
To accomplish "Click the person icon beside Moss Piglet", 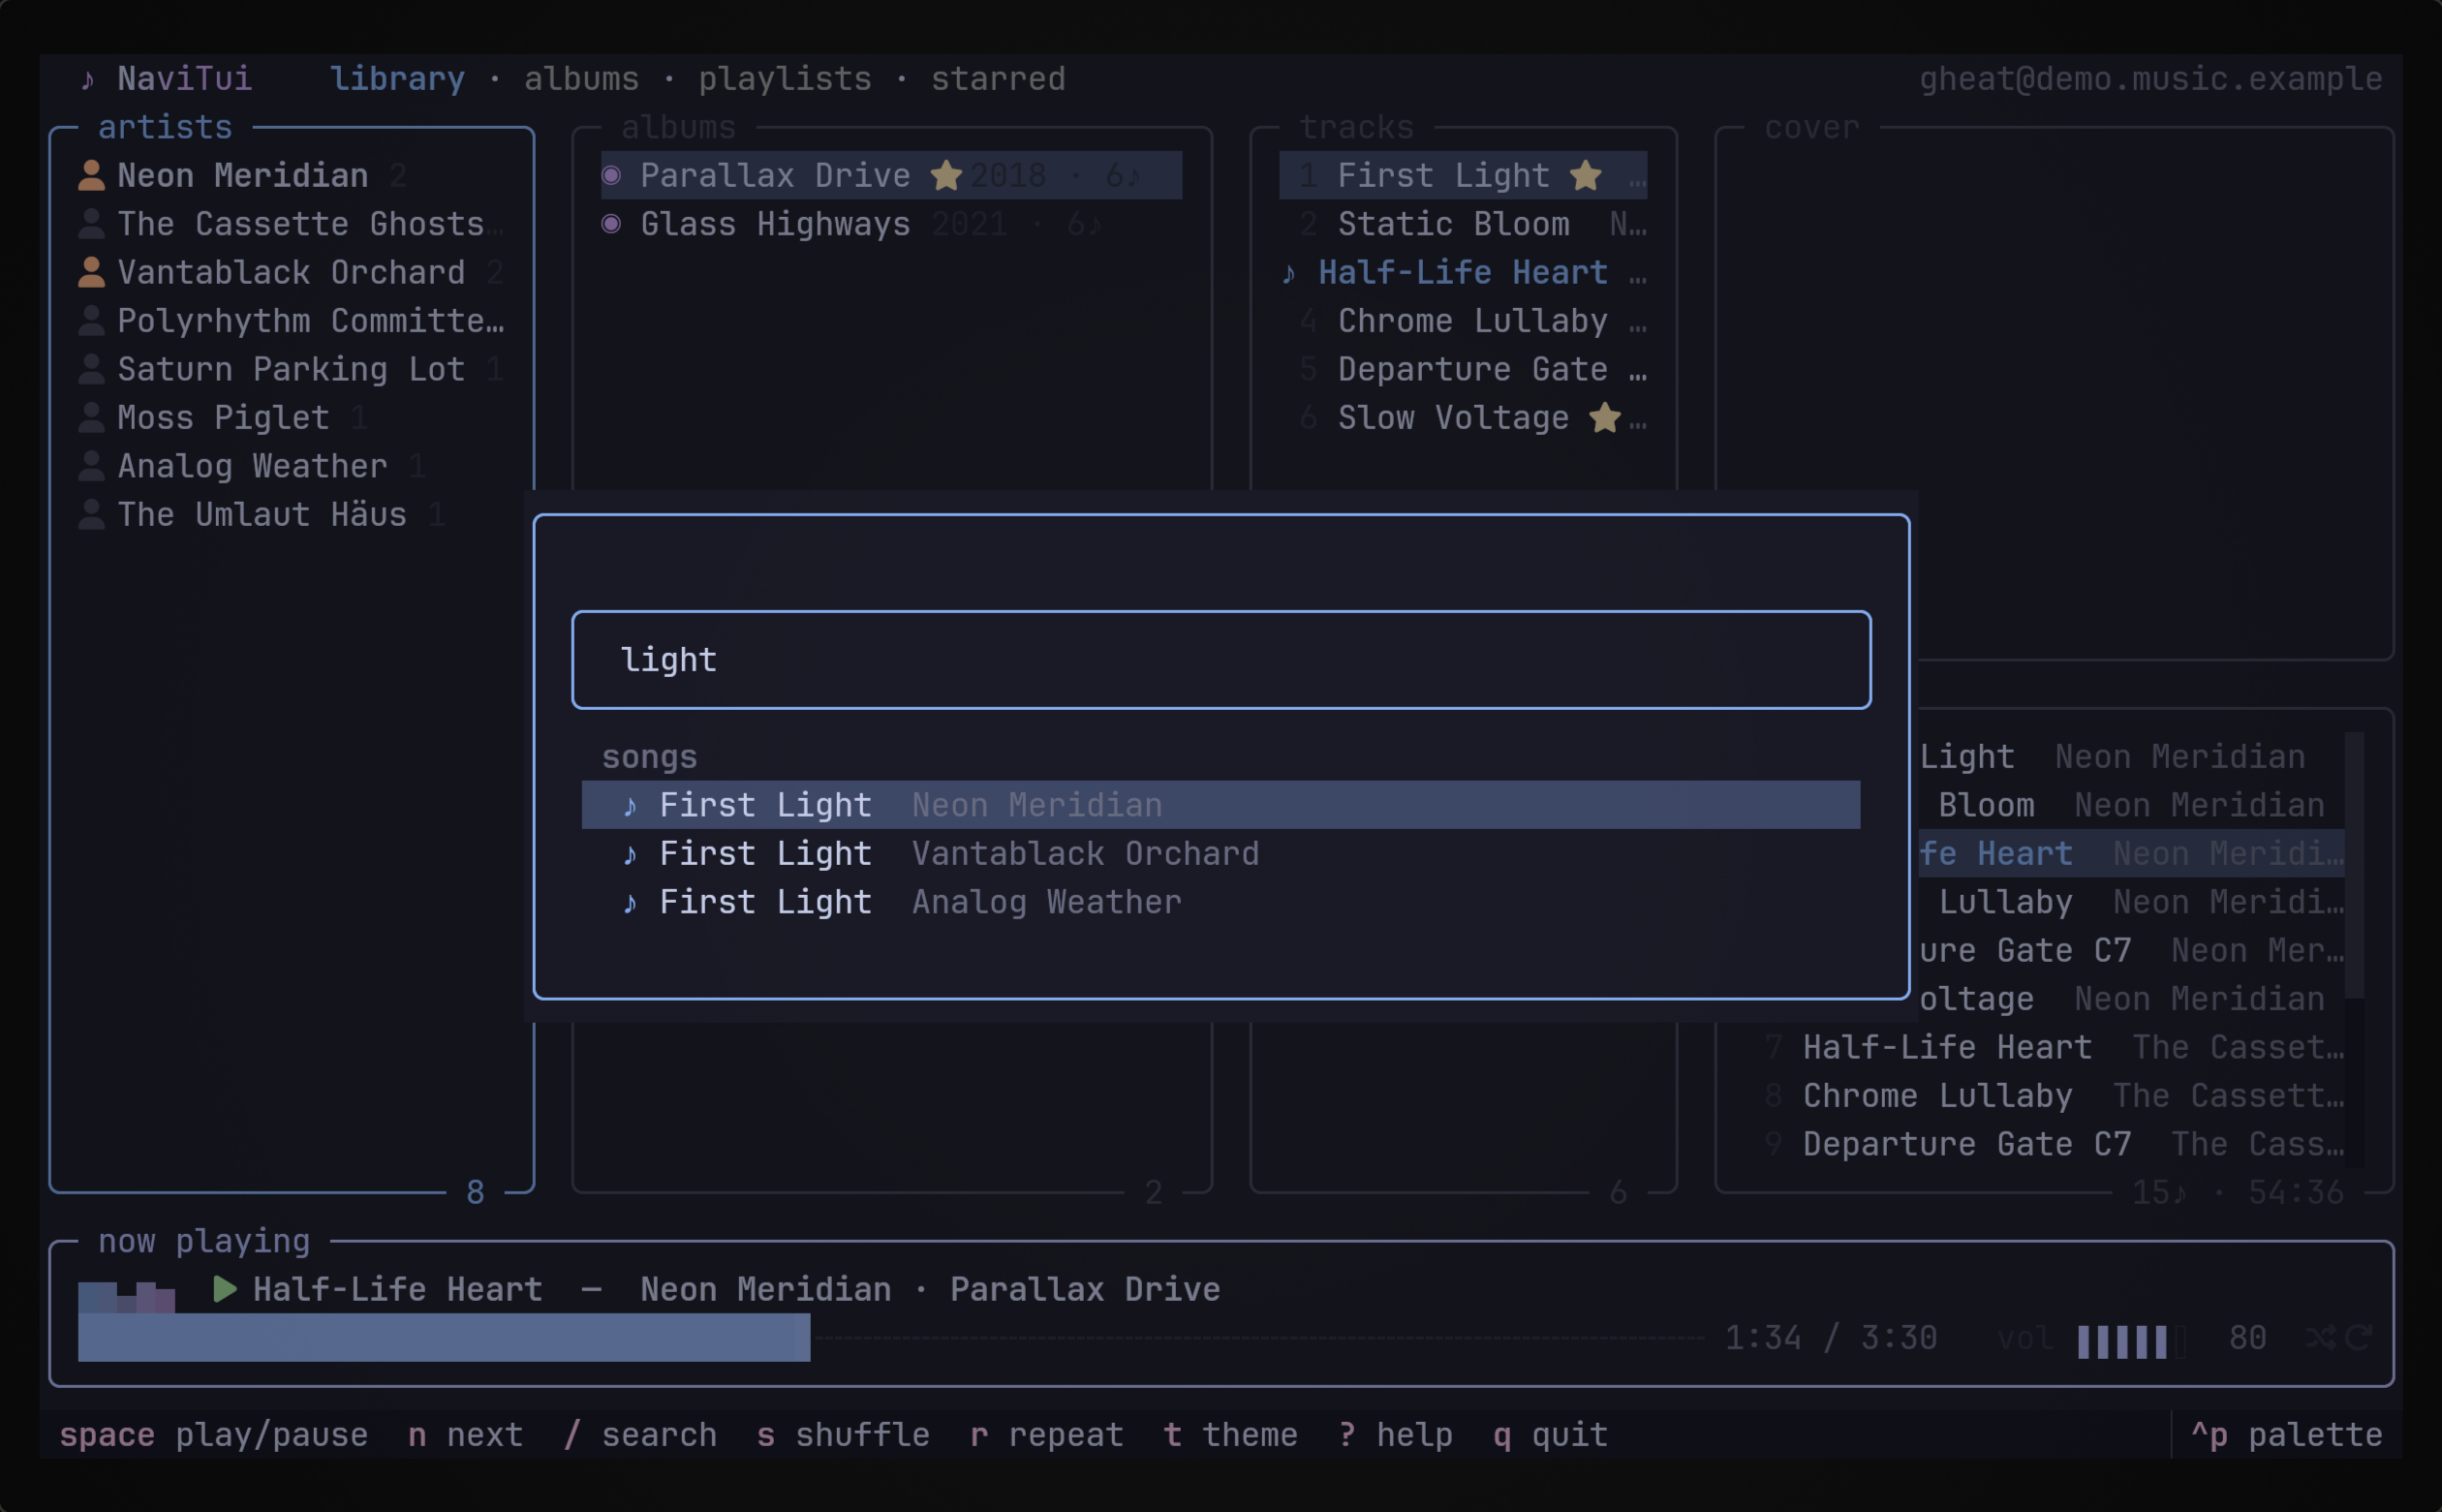I will [x=91, y=417].
